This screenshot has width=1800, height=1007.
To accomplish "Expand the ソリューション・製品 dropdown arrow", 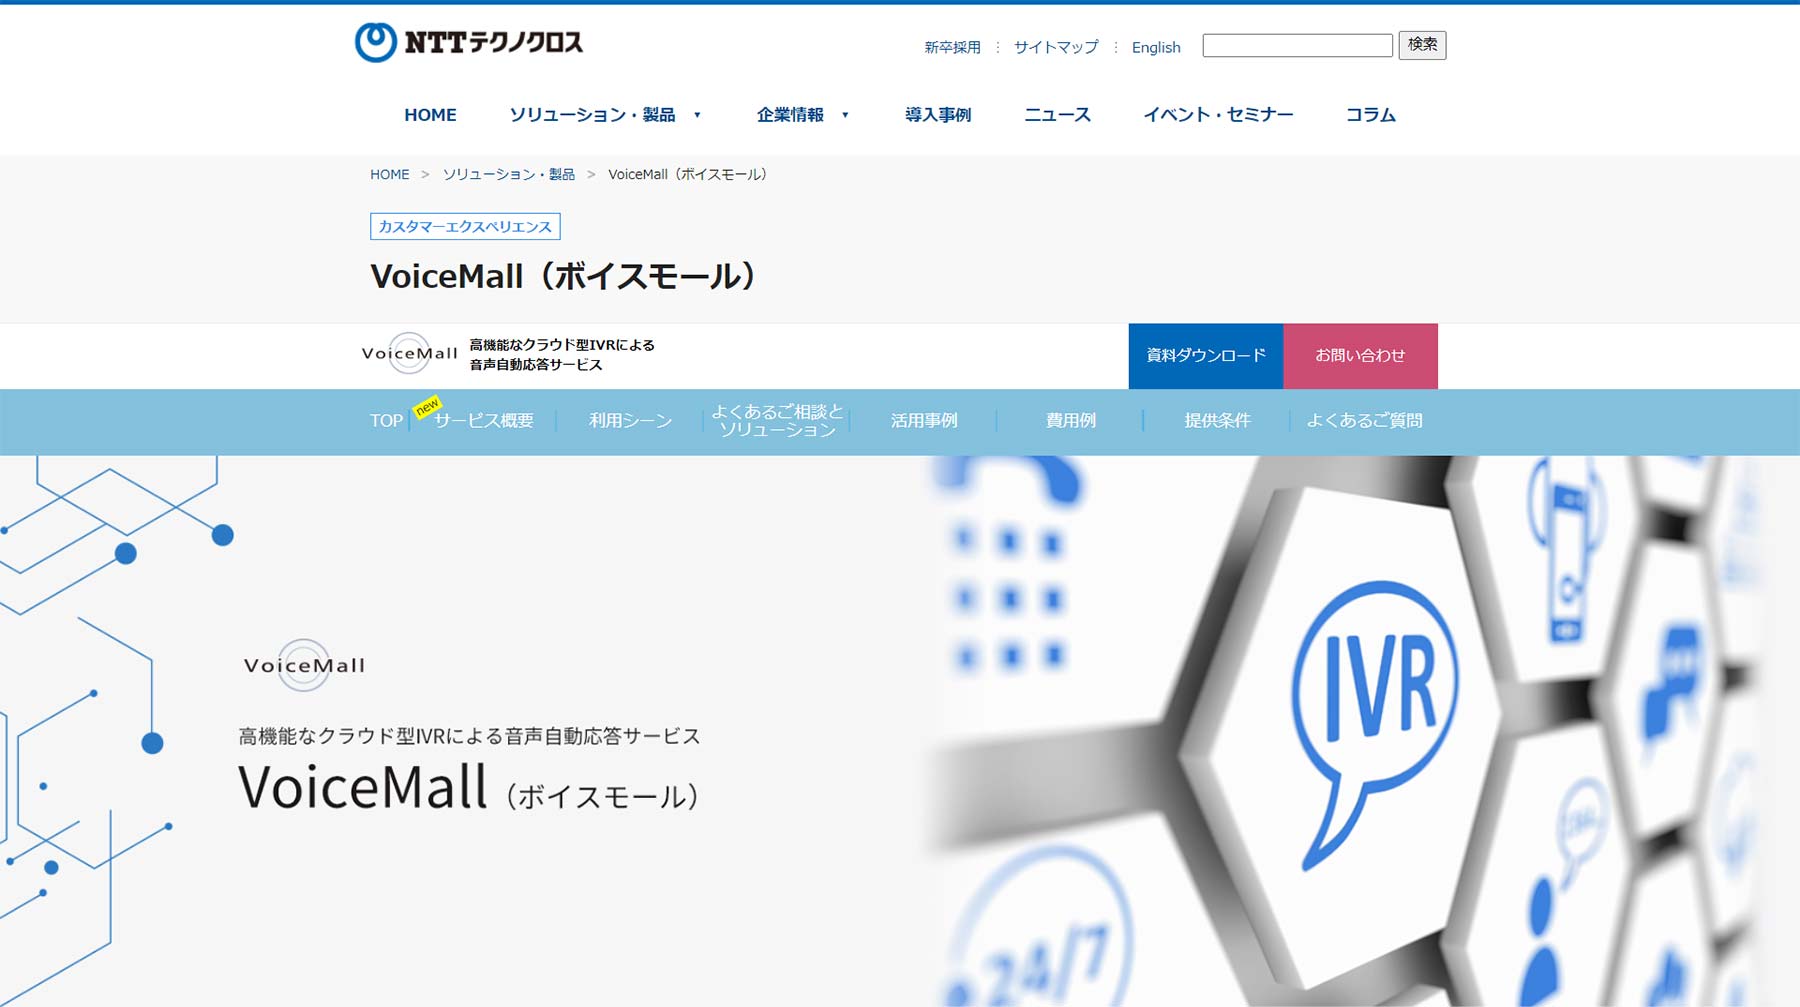I will click(697, 115).
